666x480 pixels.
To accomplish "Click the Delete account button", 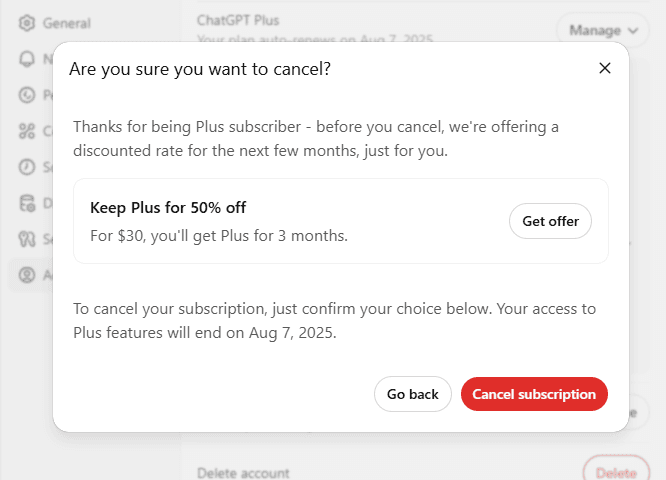I will [x=616, y=472].
